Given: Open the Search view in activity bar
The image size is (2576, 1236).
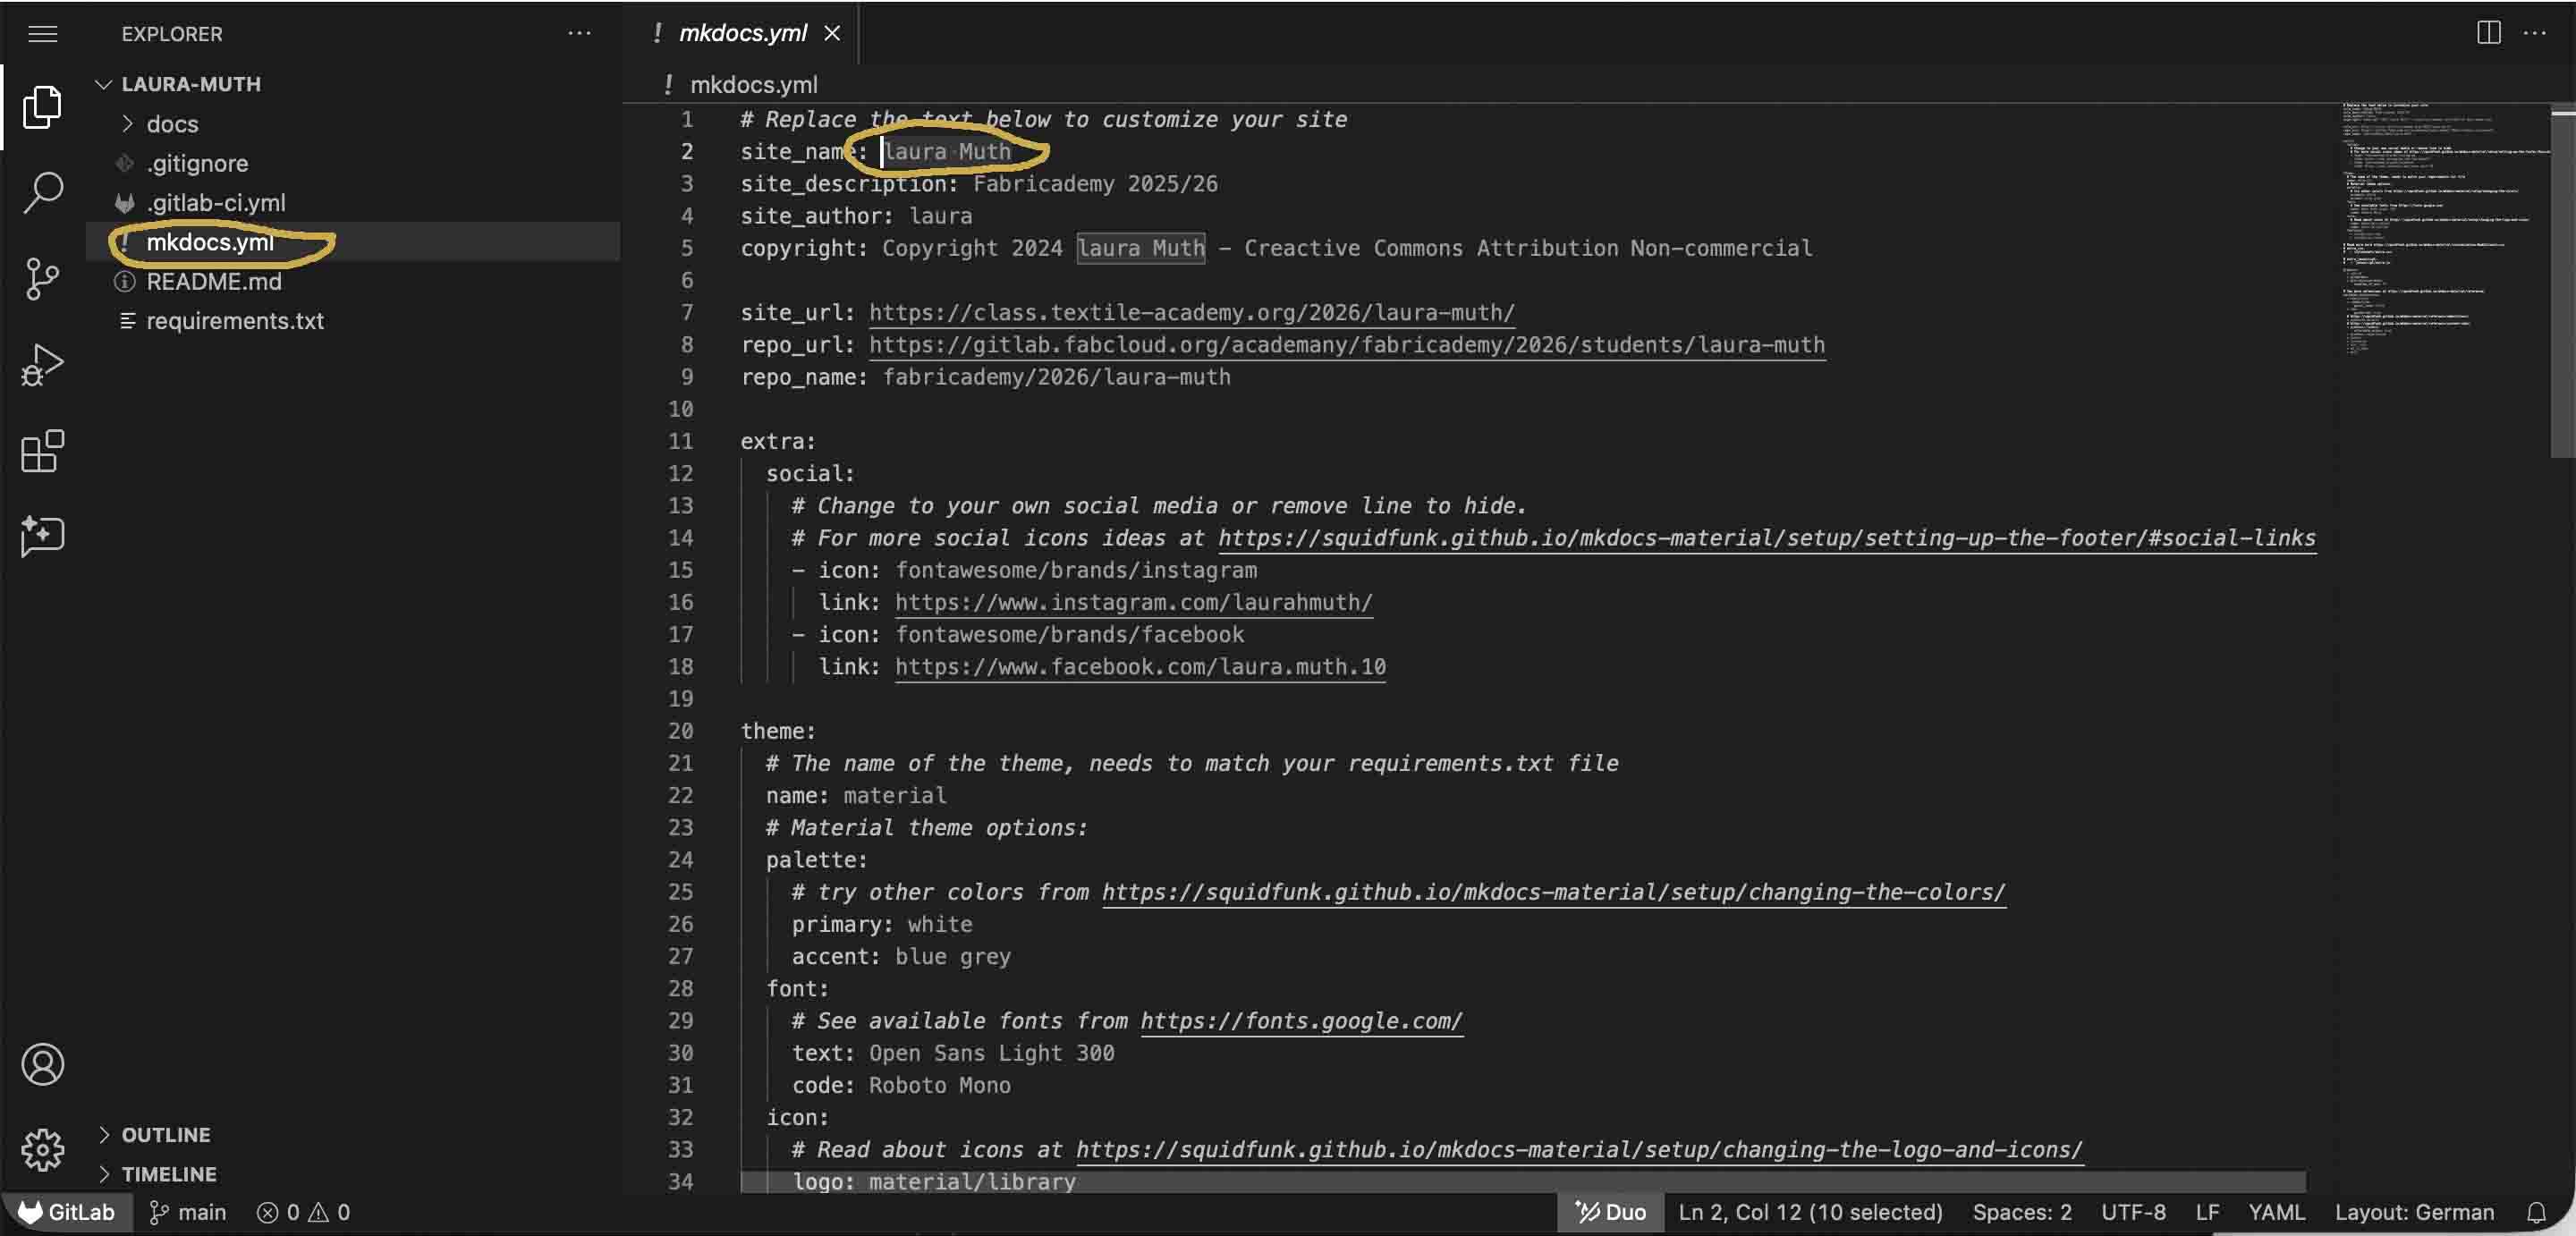Looking at the screenshot, I should pos(42,192).
